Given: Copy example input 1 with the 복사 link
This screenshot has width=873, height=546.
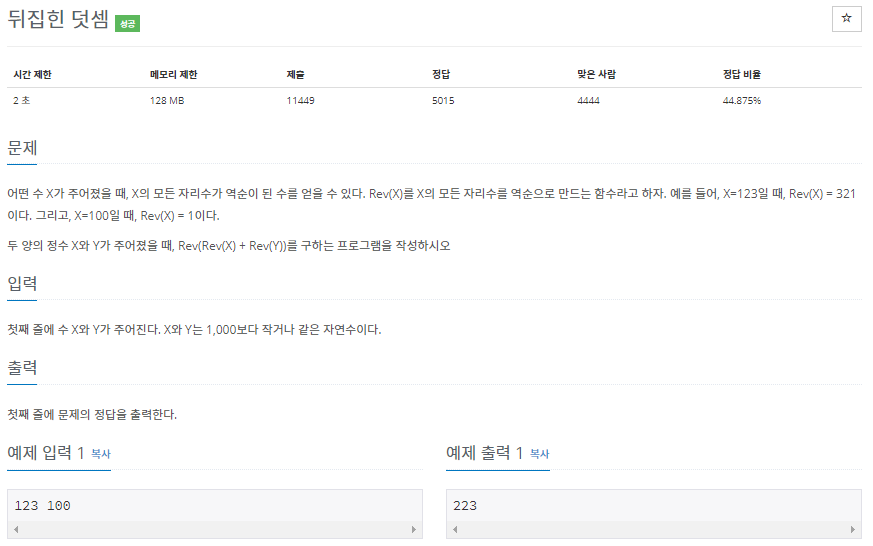Looking at the screenshot, I should 101,454.
